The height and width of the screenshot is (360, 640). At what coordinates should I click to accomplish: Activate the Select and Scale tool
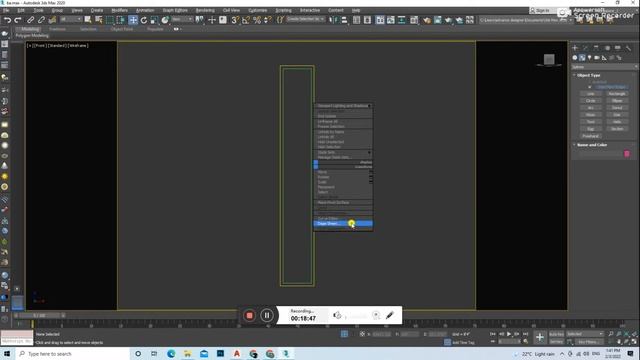[x=154, y=20]
